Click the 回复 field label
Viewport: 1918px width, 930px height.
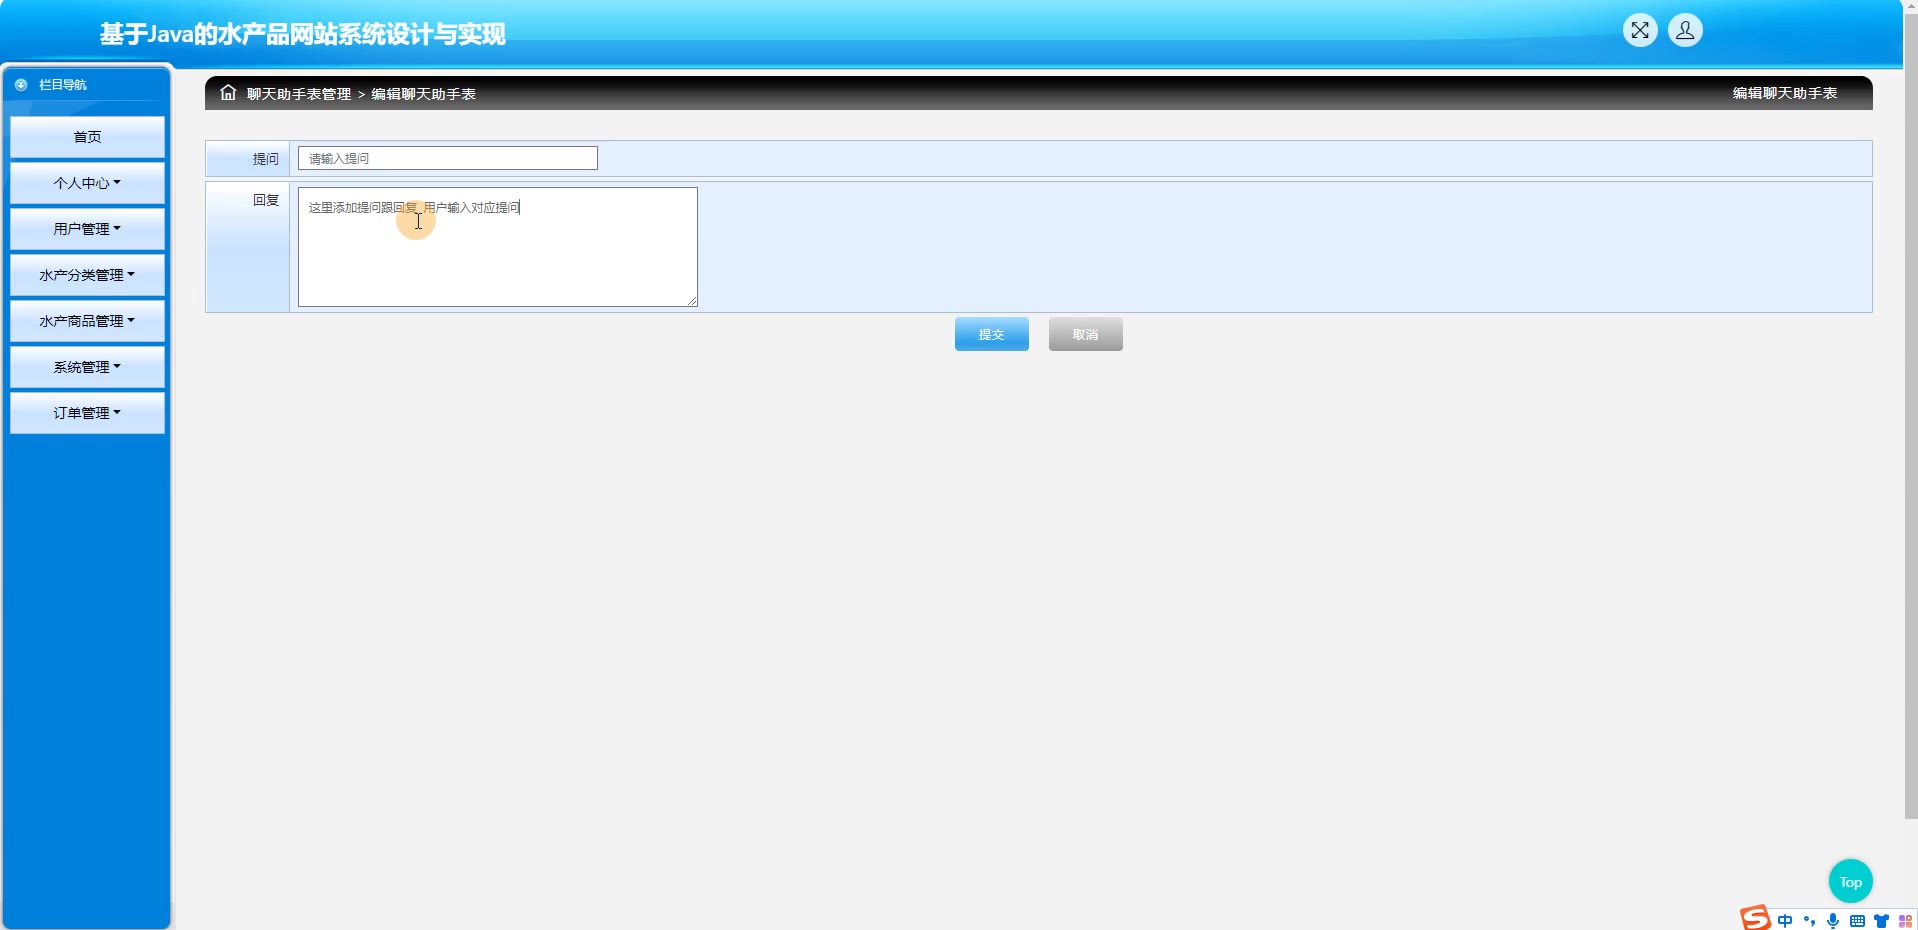[x=266, y=200]
